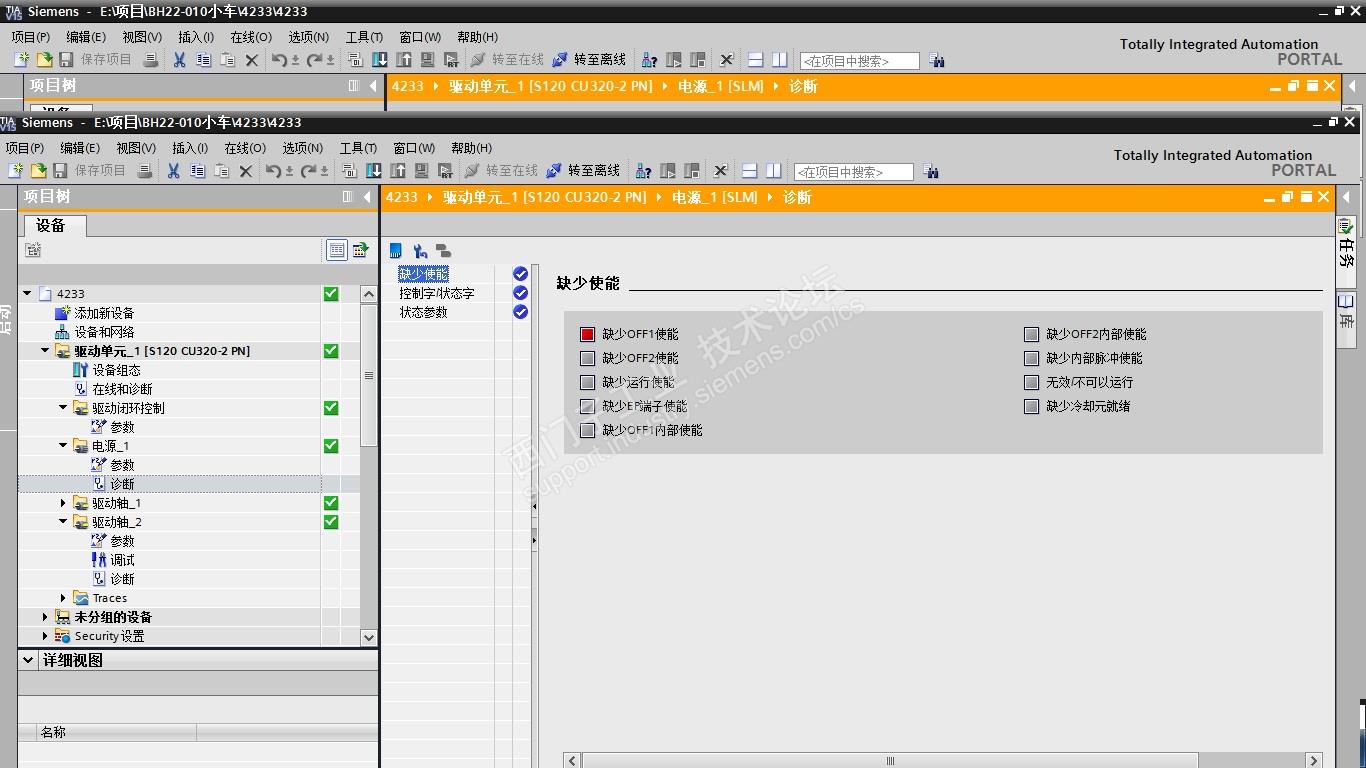Click the new project icon in the front window toolbar
The height and width of the screenshot is (768, 1366).
15,171
